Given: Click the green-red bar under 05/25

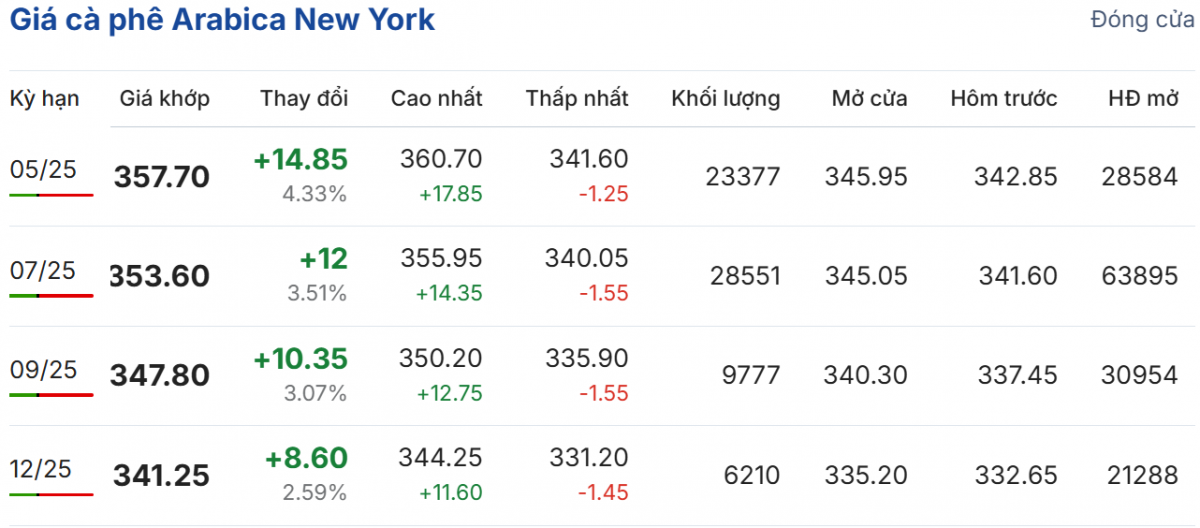Looking at the screenshot, I should pyautogui.click(x=51, y=194).
